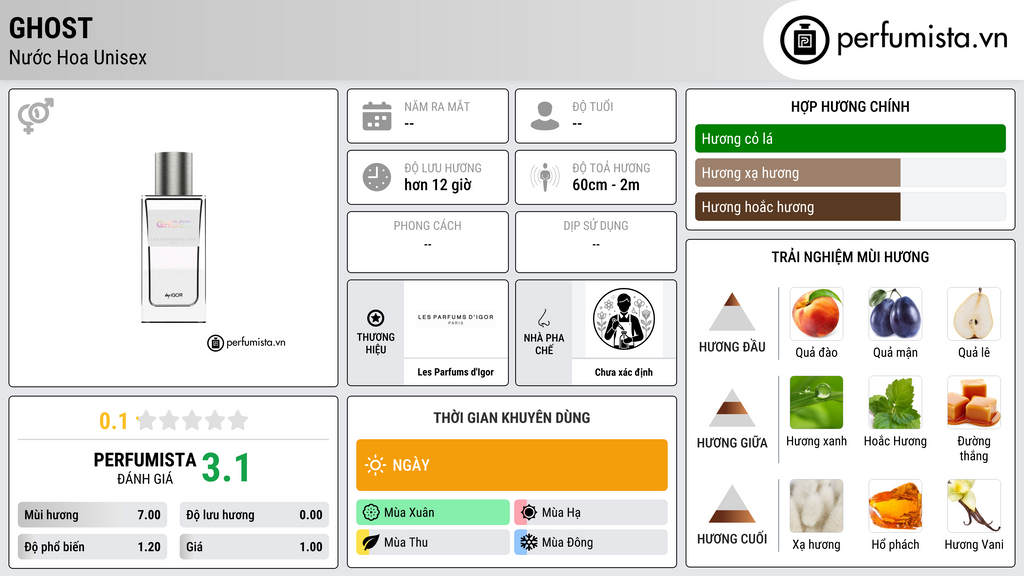Click the sillage icon beside Độ Toả Hương
The height and width of the screenshot is (576, 1024).
point(545,177)
